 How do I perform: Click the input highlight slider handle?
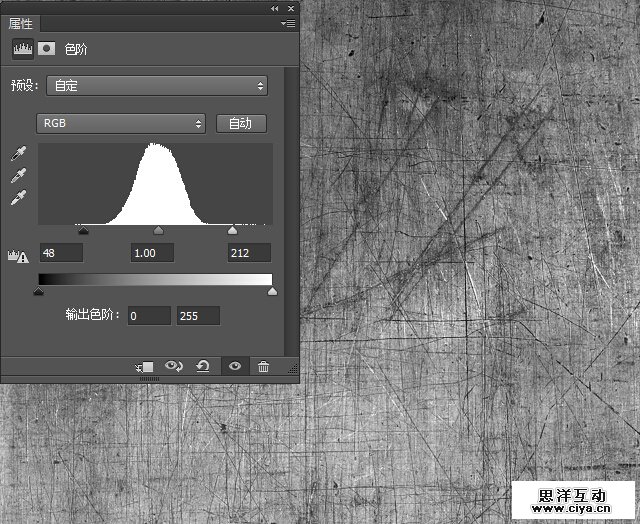pyautogui.click(x=232, y=231)
